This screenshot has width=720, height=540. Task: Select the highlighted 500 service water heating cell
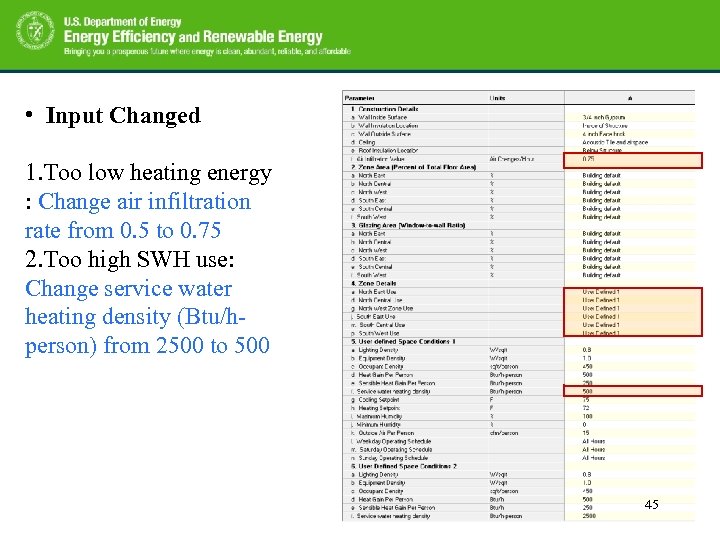[x=633, y=391]
